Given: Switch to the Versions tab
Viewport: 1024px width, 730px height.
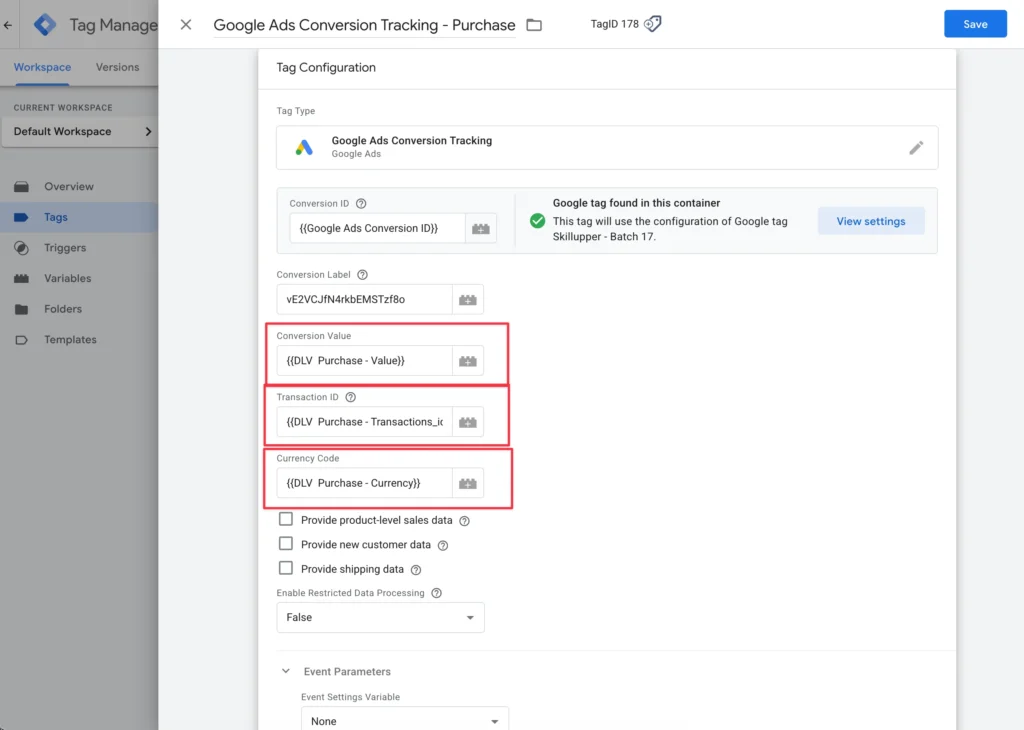Looking at the screenshot, I should click(x=118, y=67).
